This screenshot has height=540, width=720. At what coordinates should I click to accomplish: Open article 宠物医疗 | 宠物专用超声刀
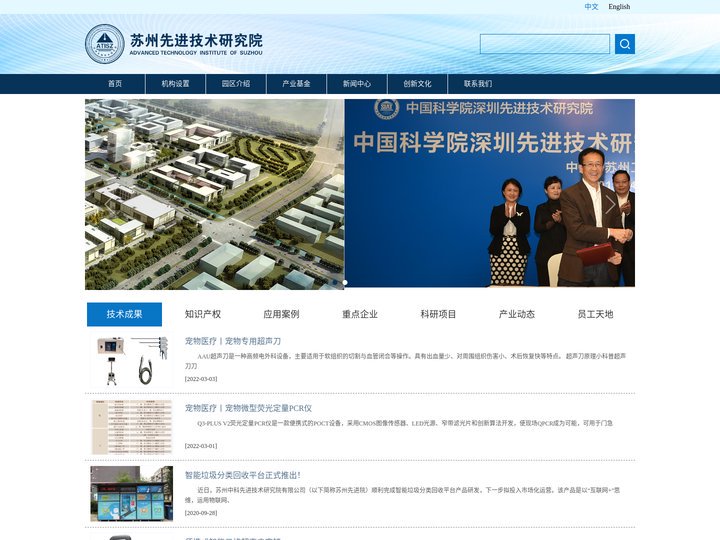[233, 341]
